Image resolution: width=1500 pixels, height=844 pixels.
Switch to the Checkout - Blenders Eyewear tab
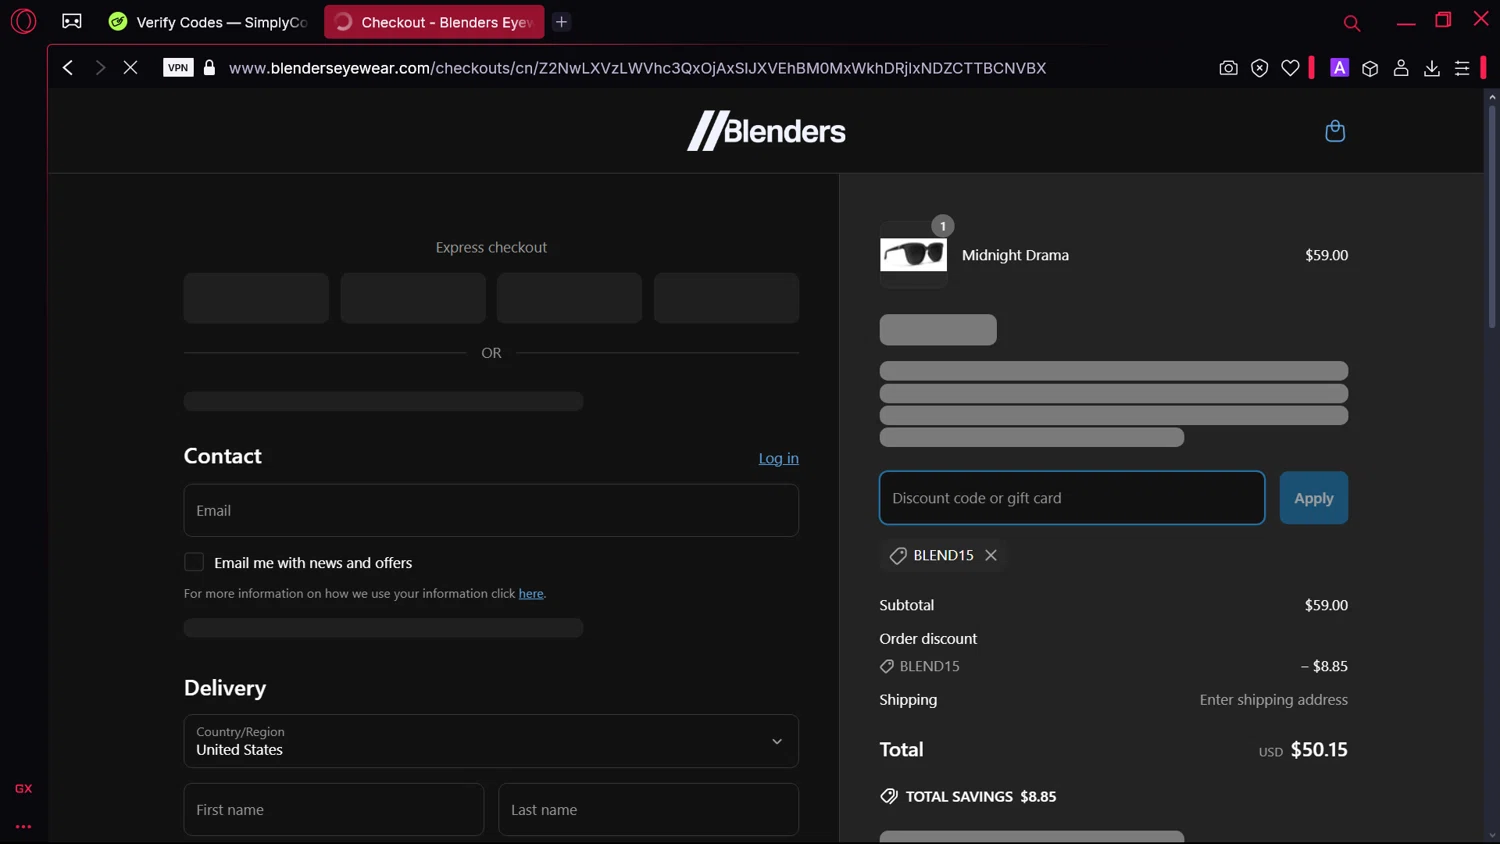(x=434, y=22)
